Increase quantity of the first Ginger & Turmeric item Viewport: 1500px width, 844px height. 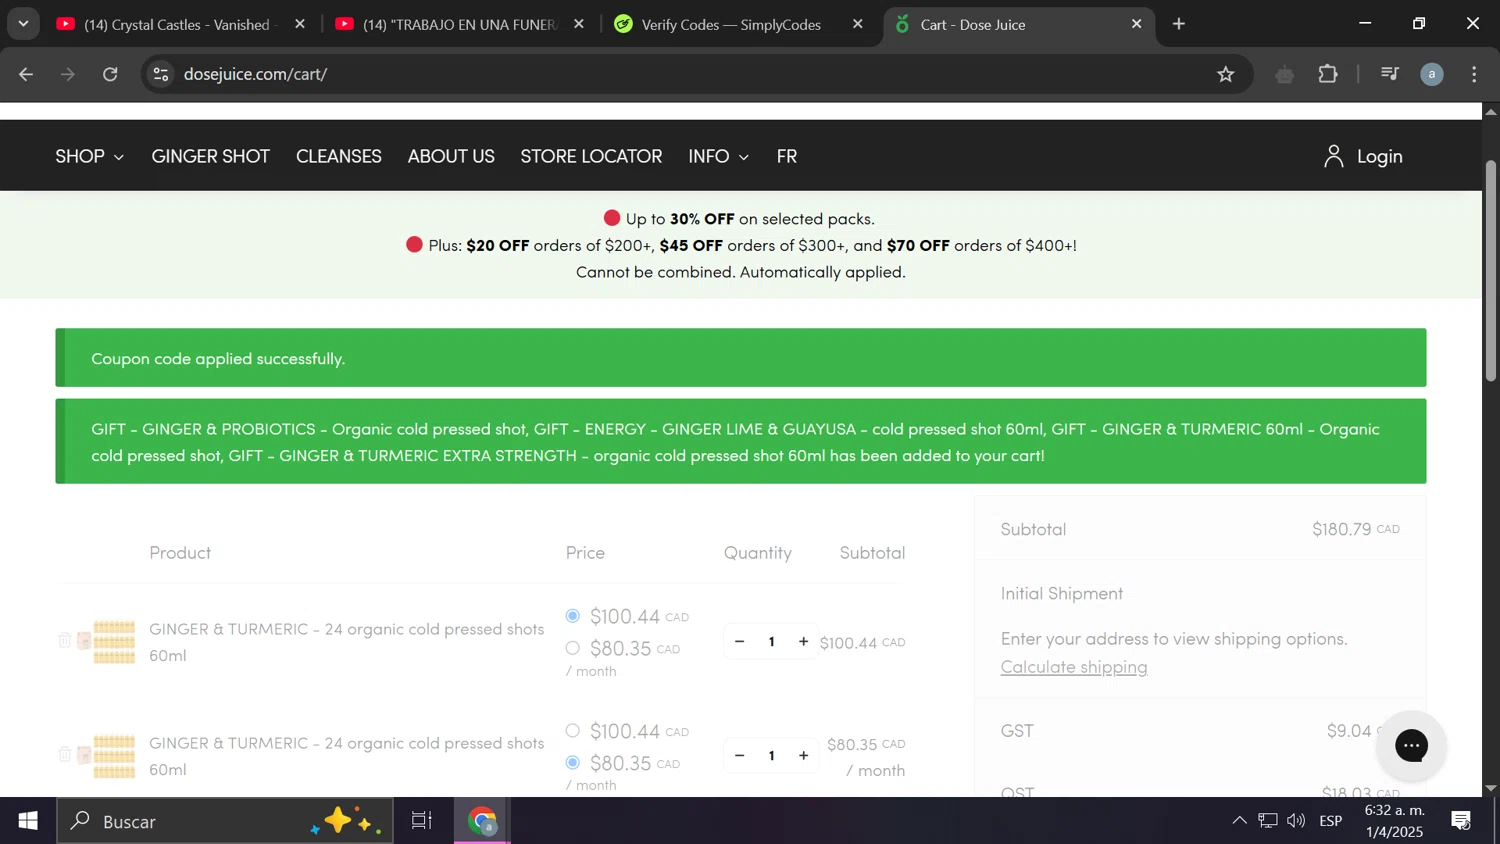tap(803, 641)
